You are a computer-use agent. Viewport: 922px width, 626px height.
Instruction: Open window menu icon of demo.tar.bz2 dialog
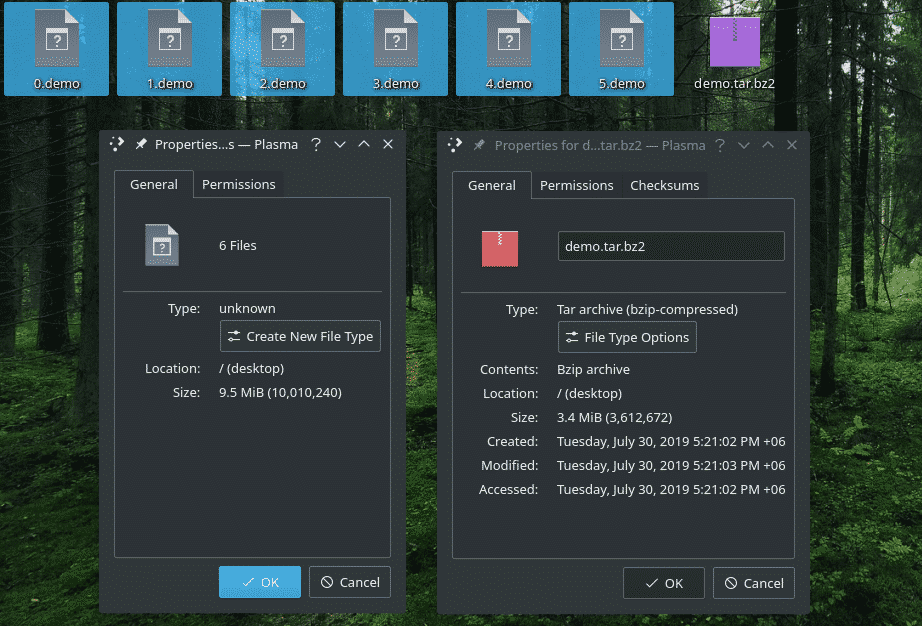click(x=455, y=145)
